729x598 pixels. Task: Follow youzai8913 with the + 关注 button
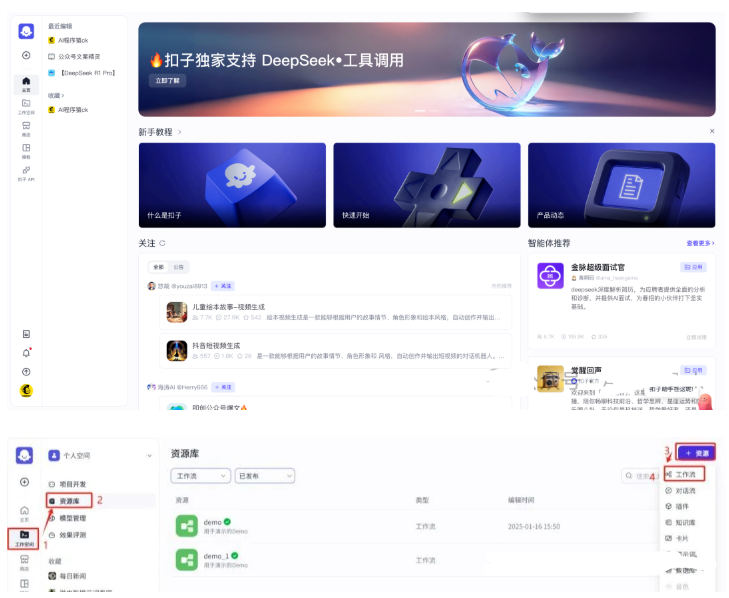coord(223,286)
